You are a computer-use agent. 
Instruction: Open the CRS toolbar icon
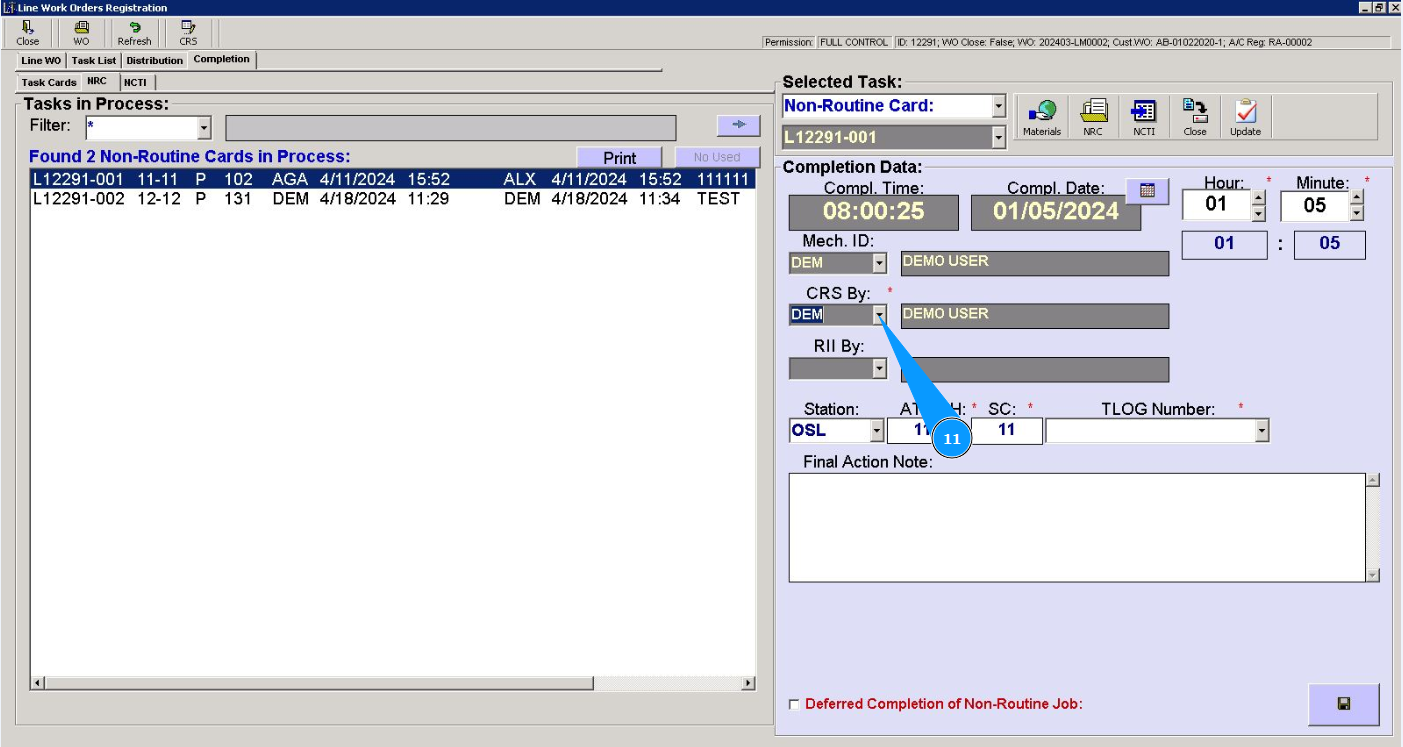(188, 33)
